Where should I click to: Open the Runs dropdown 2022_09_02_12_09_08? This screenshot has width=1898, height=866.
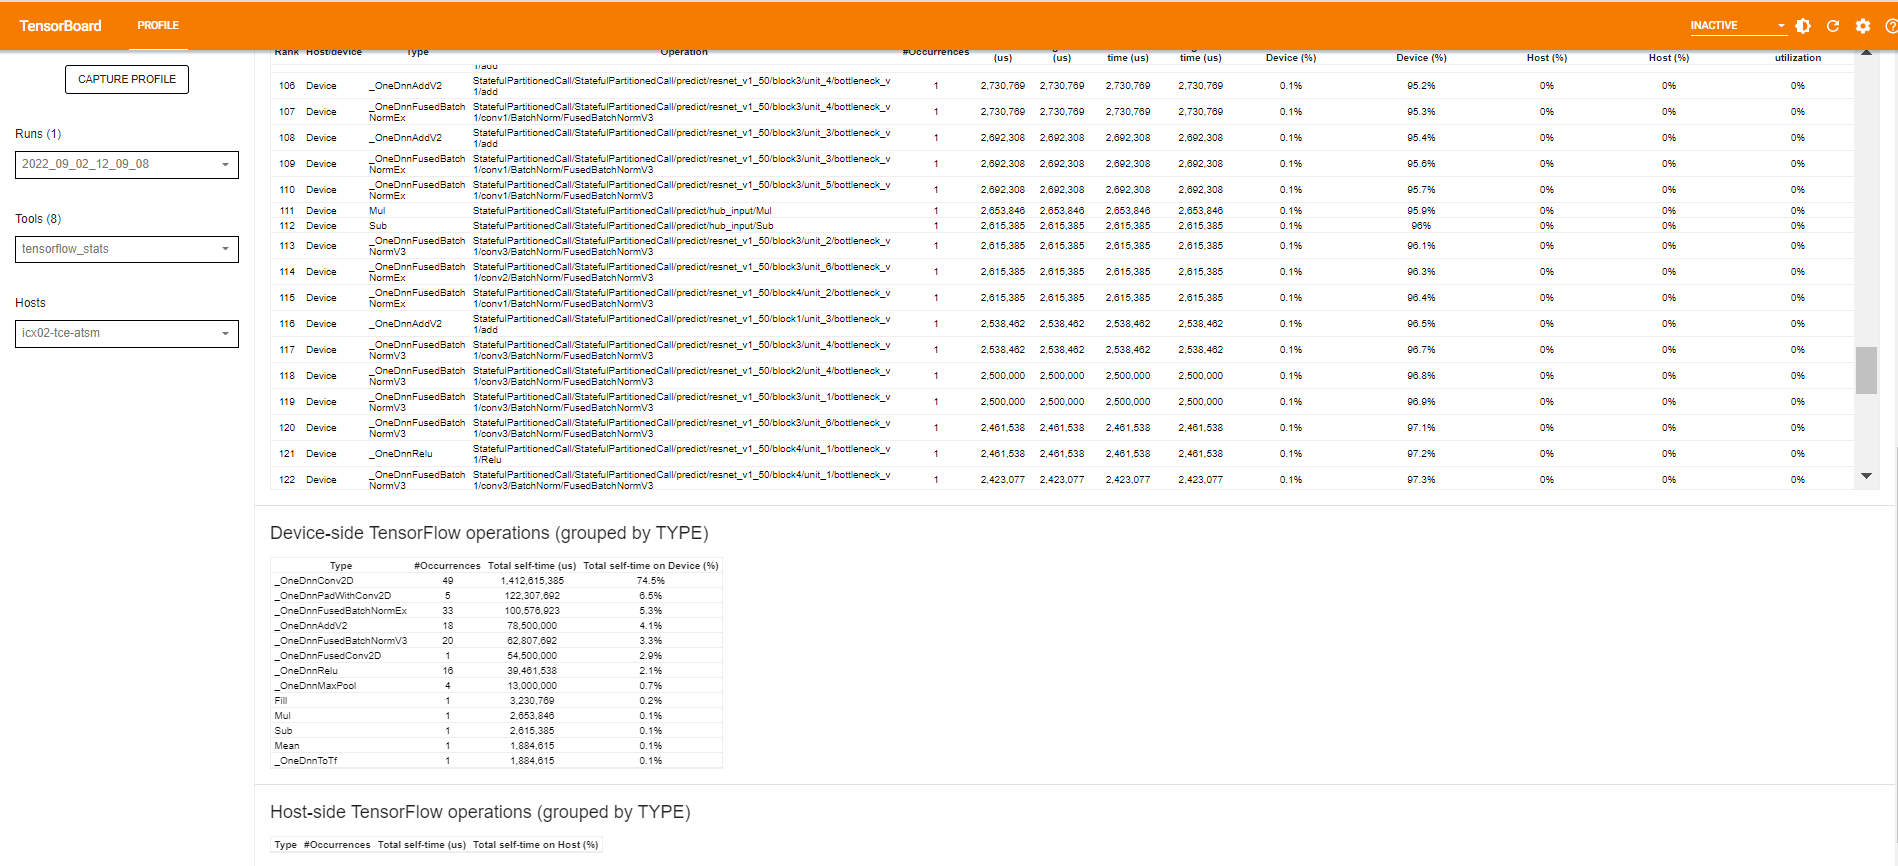pos(126,165)
